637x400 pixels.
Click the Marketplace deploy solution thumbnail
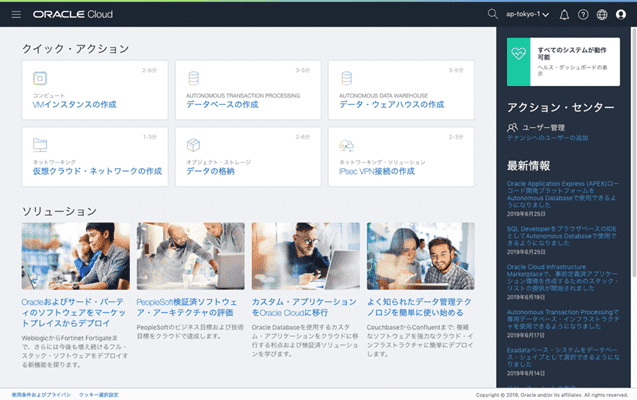coord(76,256)
